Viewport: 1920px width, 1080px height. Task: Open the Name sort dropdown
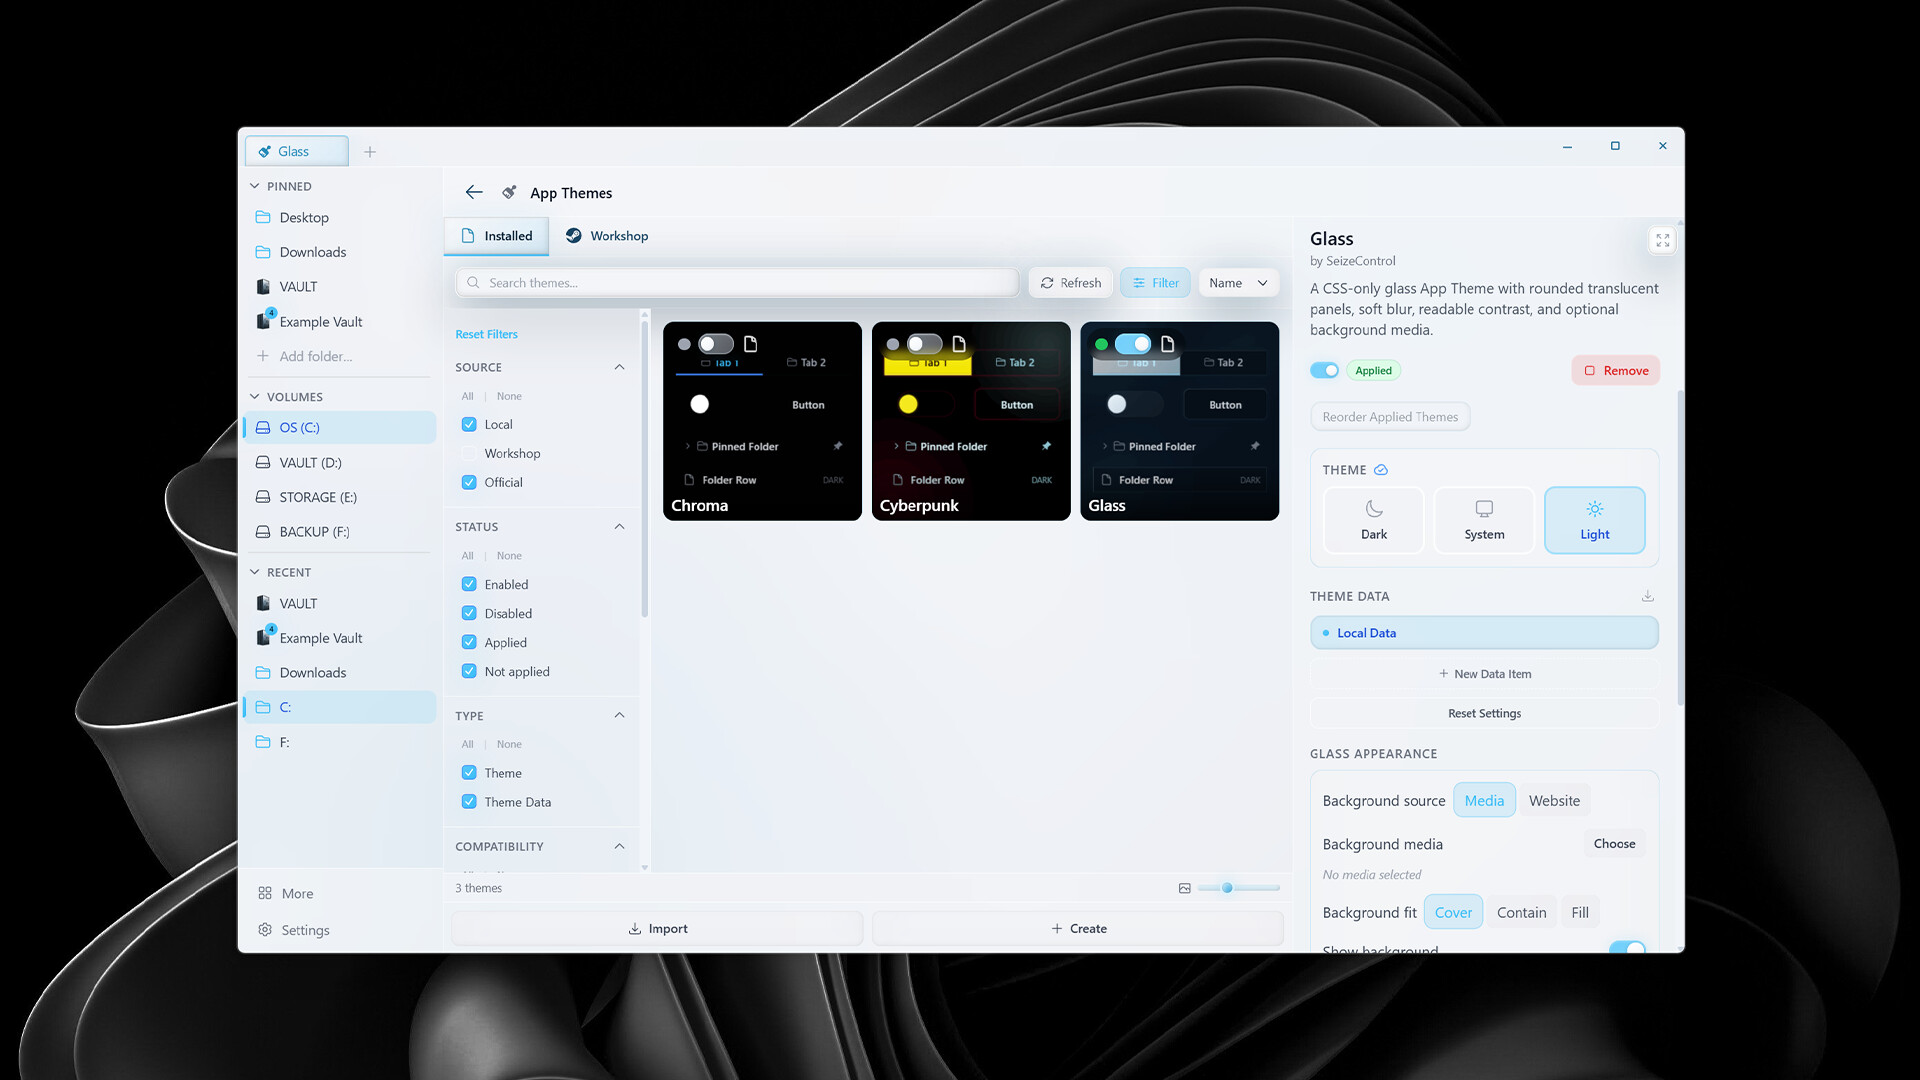pos(1238,283)
